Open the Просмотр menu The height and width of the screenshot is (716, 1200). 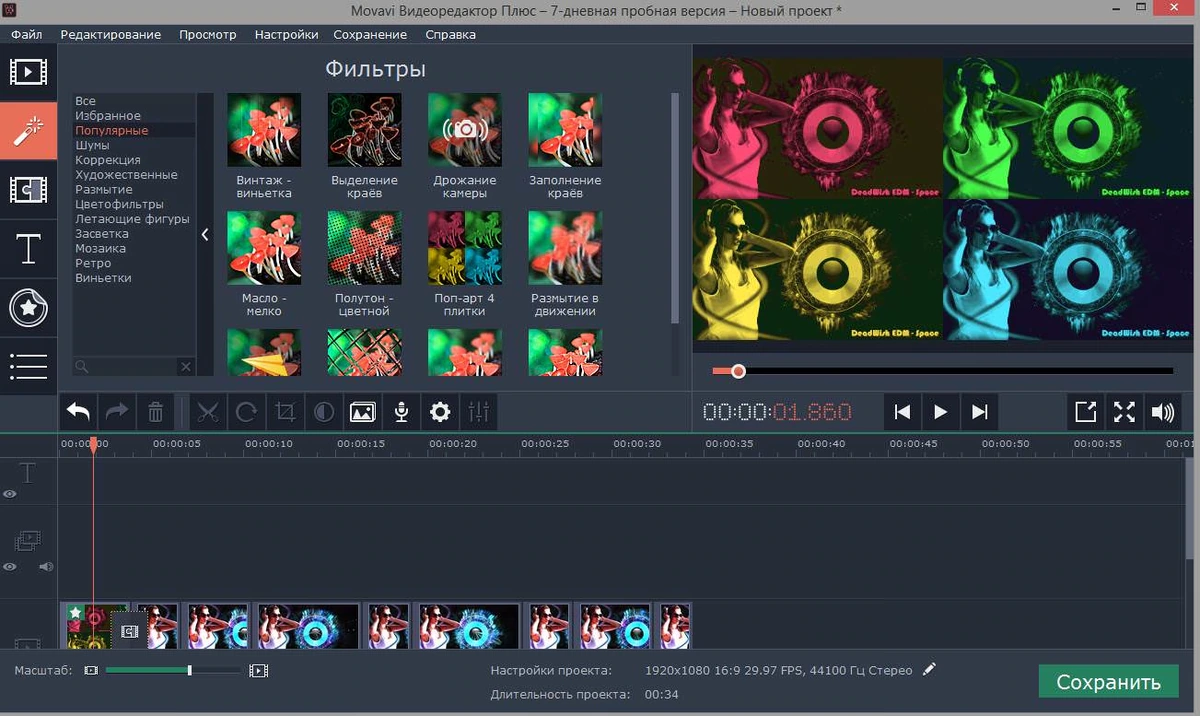pyautogui.click(x=208, y=34)
